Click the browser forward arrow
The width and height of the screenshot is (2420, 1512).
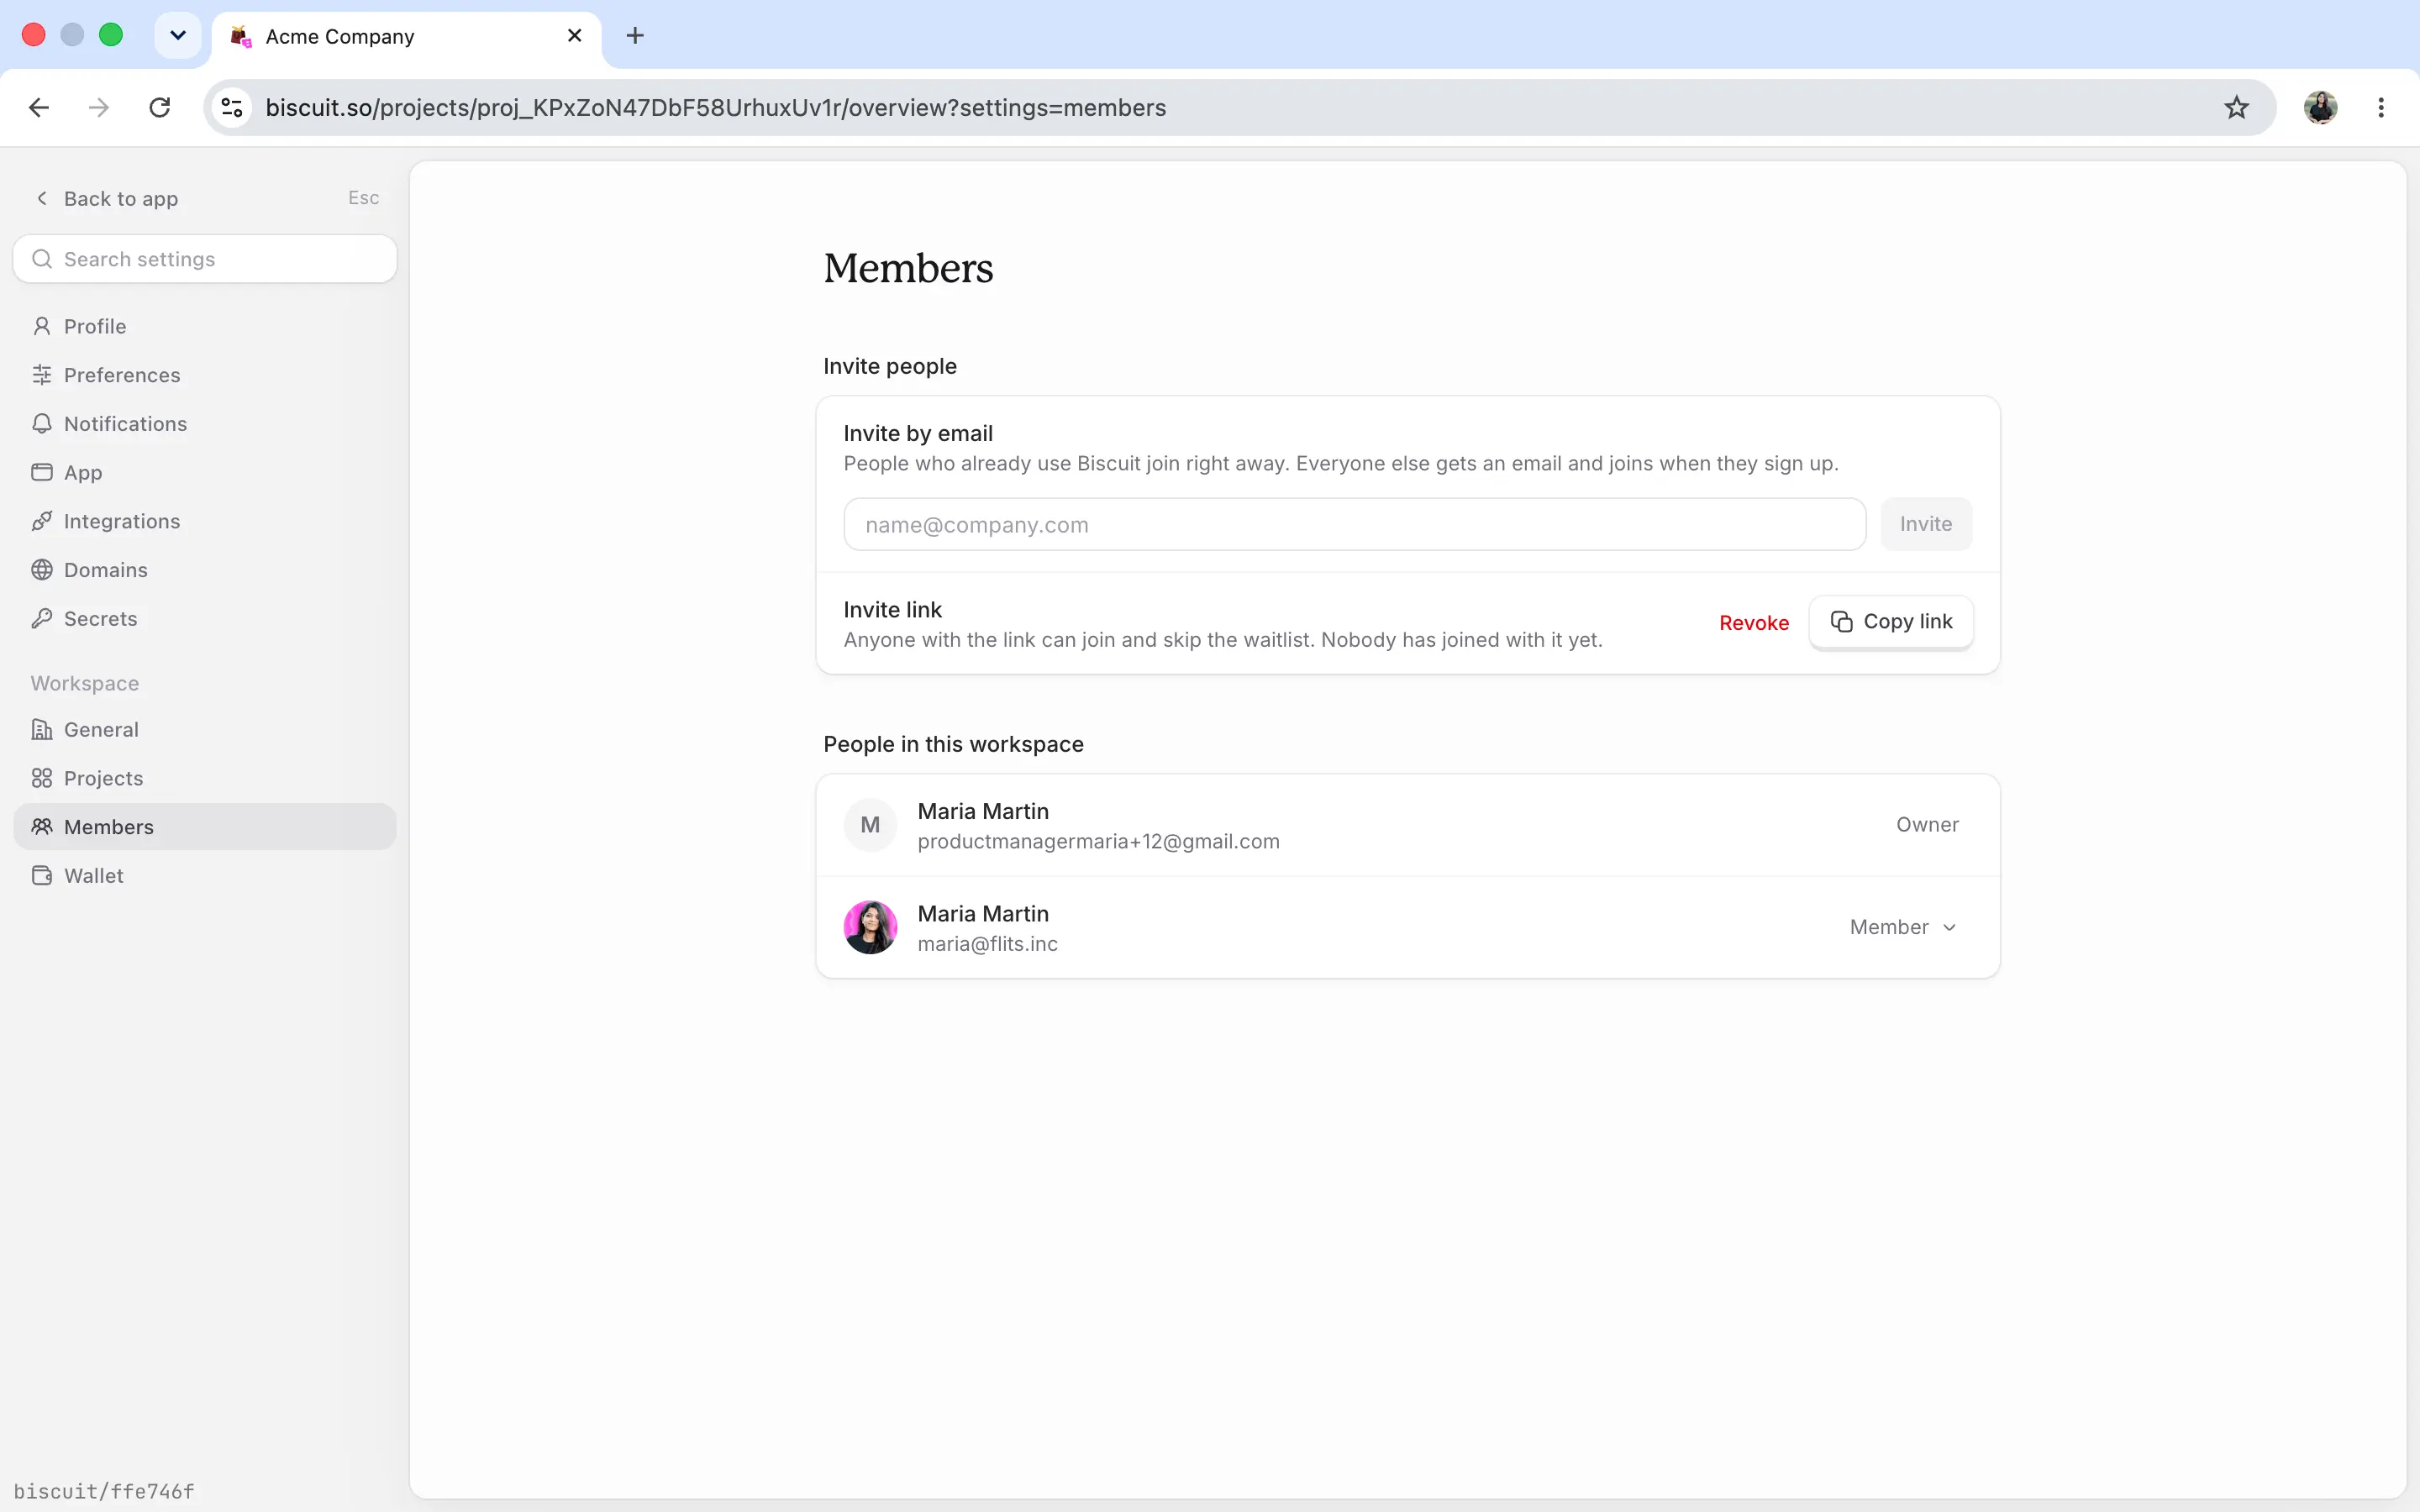coord(98,108)
